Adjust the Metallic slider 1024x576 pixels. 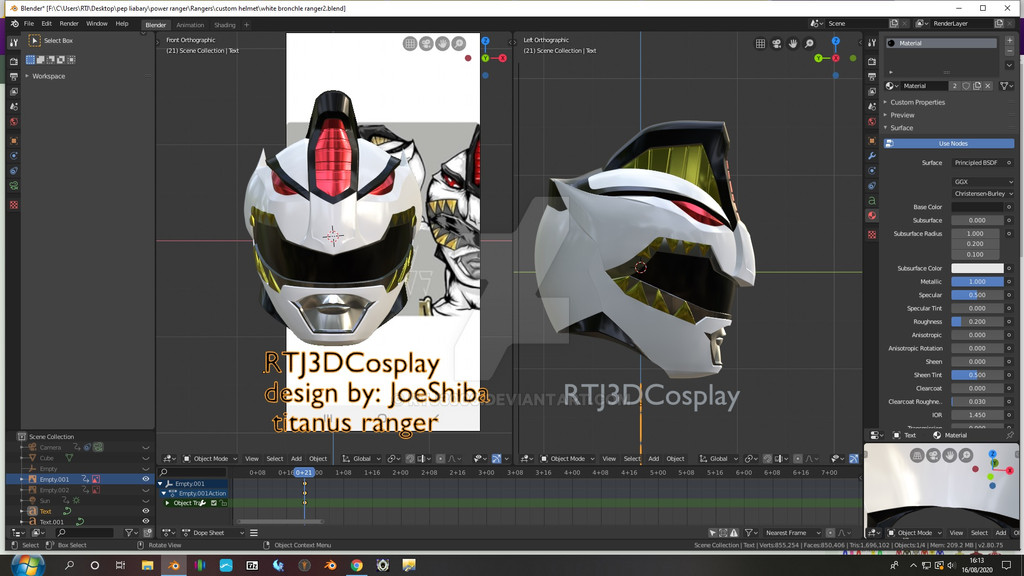pyautogui.click(x=977, y=281)
